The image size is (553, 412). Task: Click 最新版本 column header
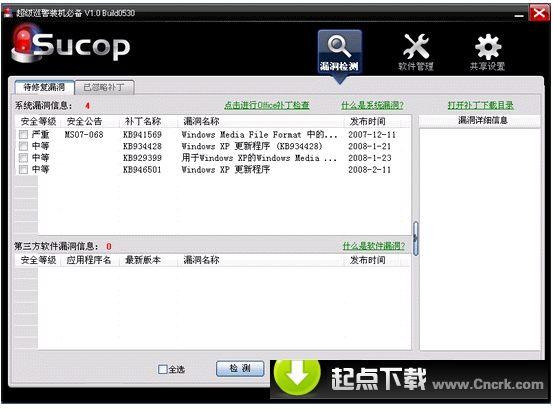(147, 260)
